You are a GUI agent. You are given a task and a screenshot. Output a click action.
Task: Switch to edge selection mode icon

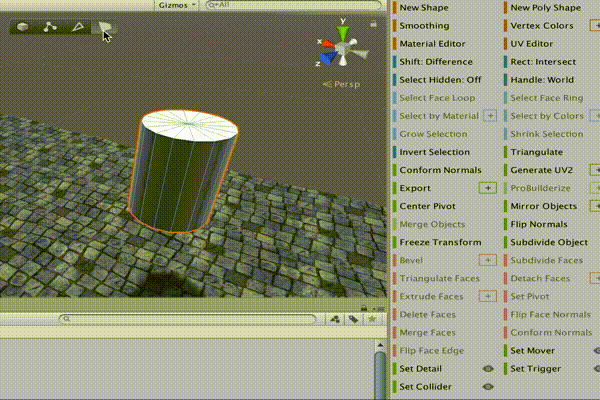coord(78,27)
